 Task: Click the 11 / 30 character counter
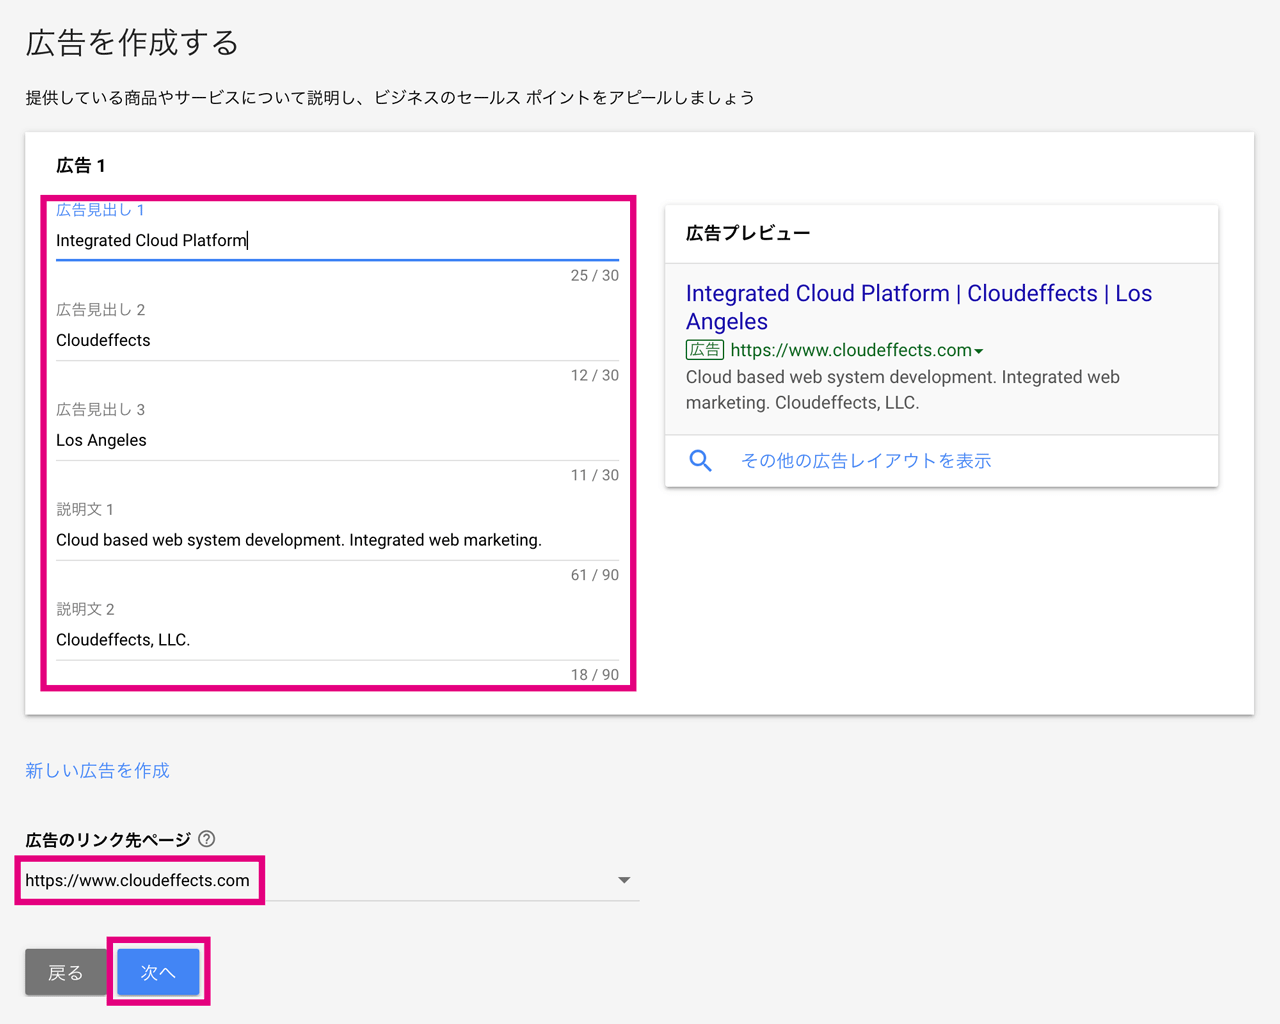[595, 475]
